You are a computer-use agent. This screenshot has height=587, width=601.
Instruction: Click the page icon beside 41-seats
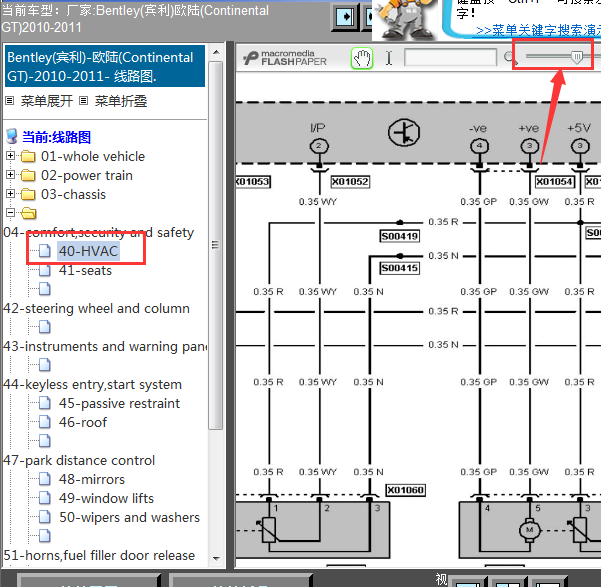(45, 270)
